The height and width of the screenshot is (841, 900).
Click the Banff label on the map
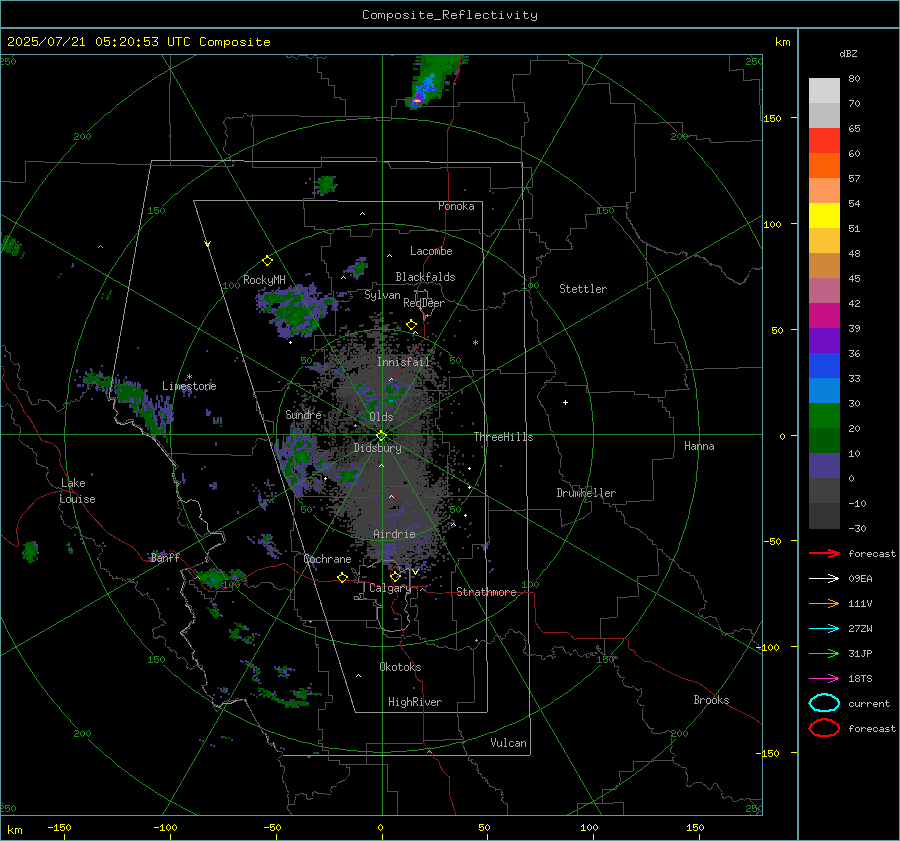tap(165, 557)
